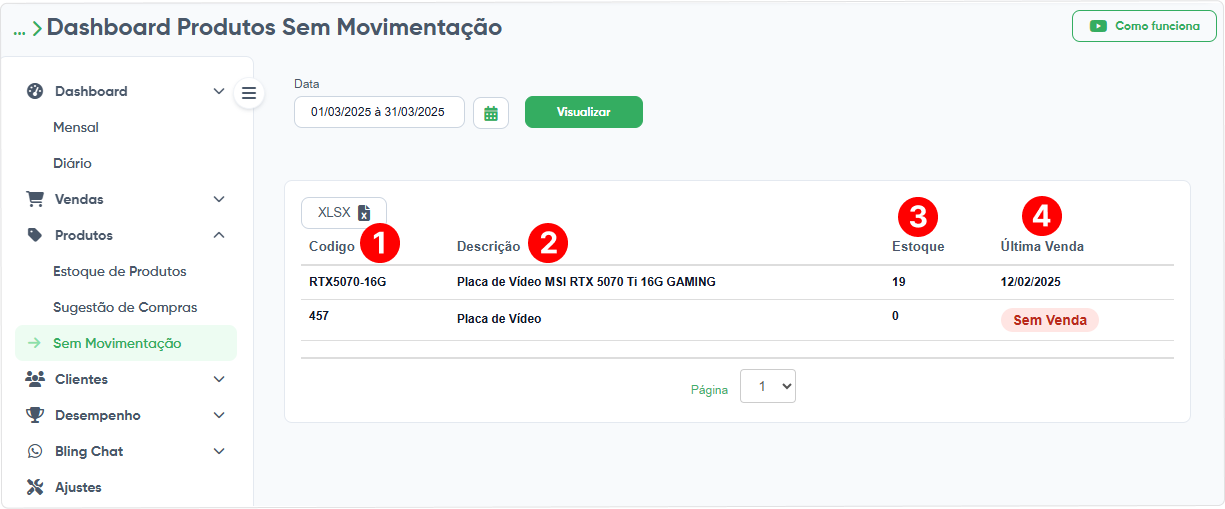
Task: Click the Ajustes tools icon
Action: click(35, 487)
